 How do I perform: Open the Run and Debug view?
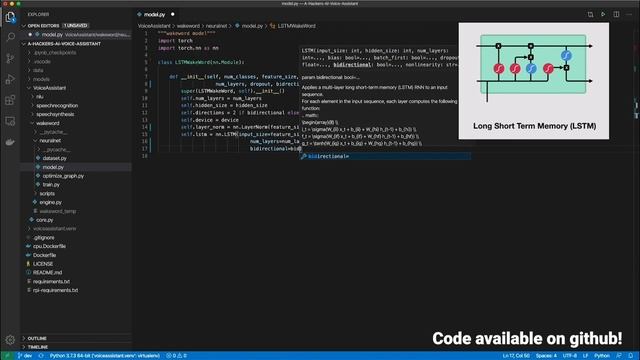click(x=10, y=79)
